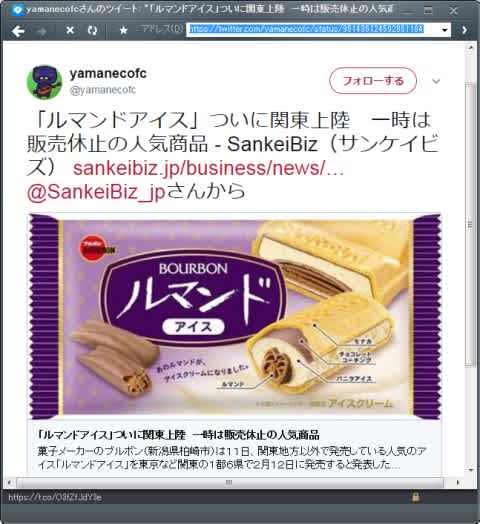Stop page loading with X icon
The image size is (480, 524).
[x=70, y=30]
